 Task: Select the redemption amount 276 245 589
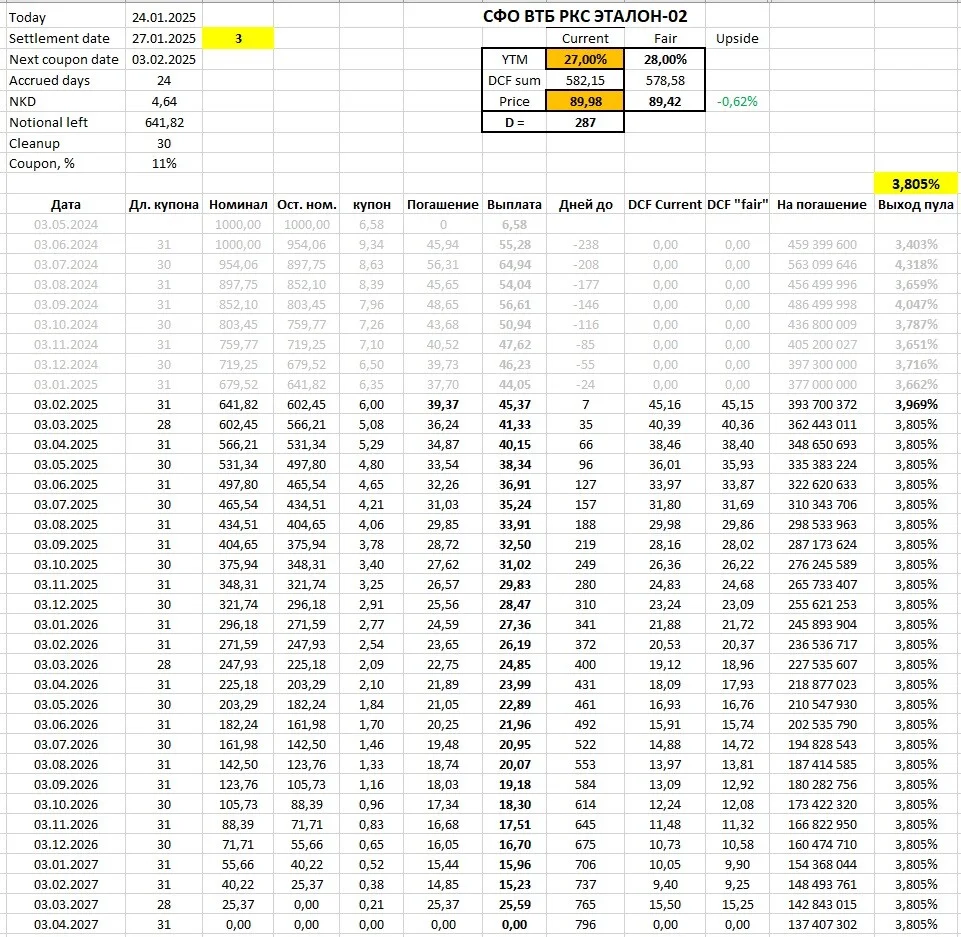[822, 564]
